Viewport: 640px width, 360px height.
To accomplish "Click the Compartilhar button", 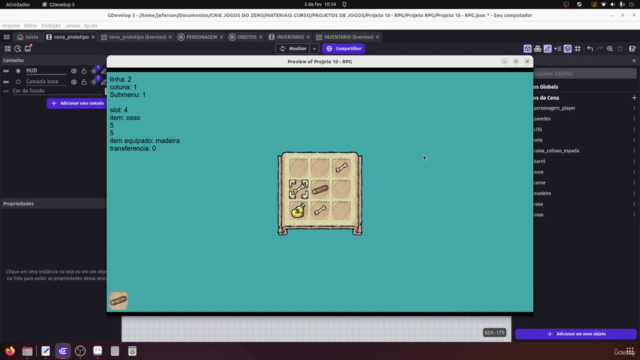I will (x=343, y=49).
